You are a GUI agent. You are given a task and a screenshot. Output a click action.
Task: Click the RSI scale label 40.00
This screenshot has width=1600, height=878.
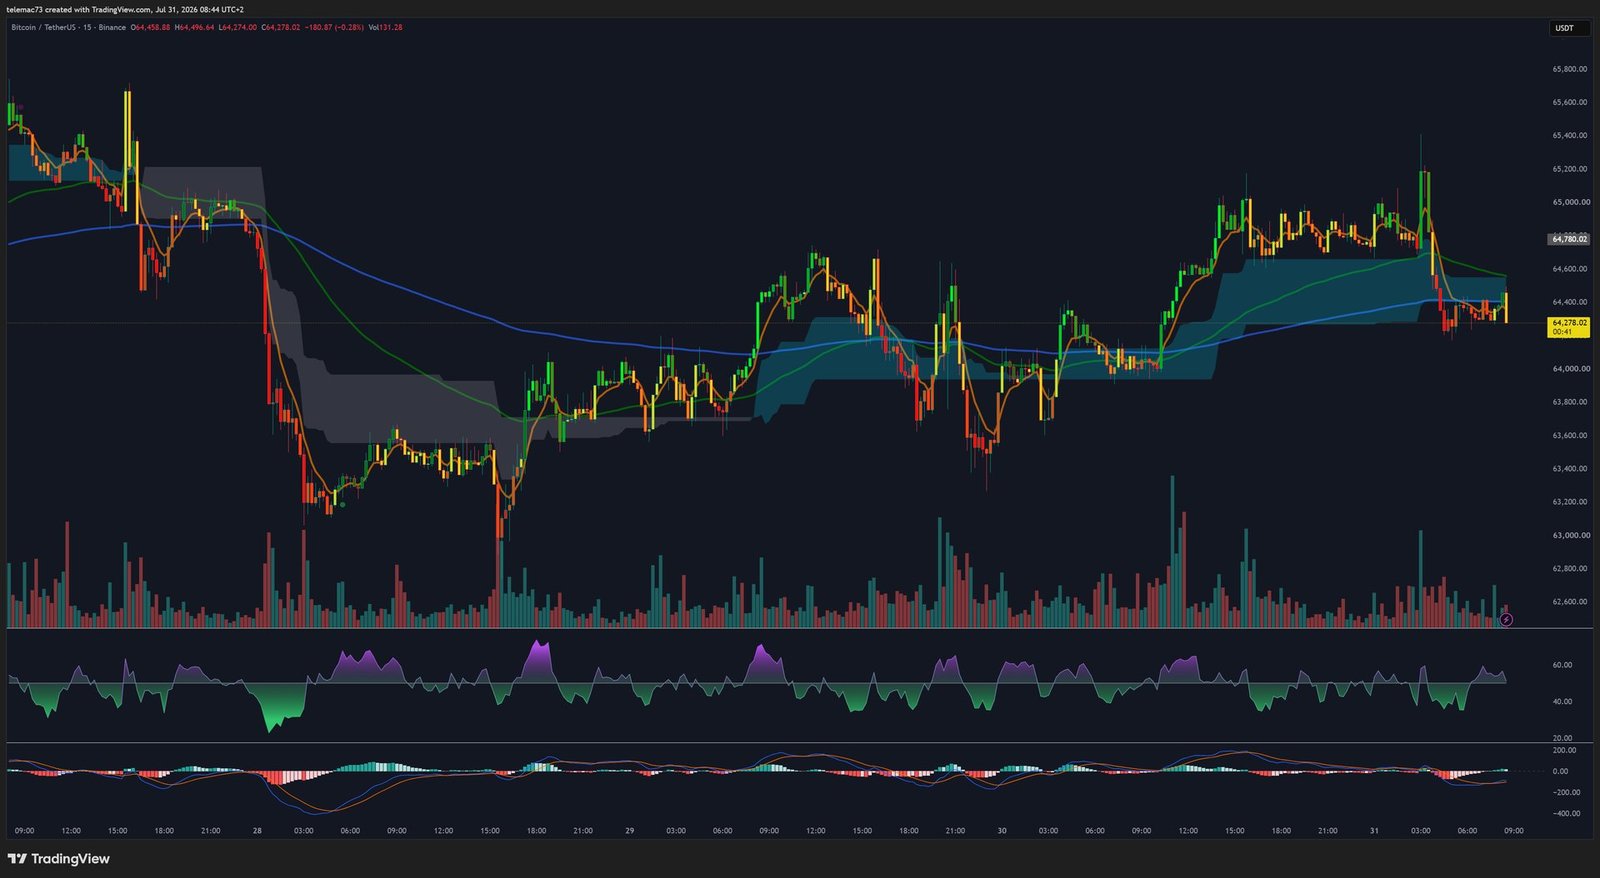[1562, 702]
